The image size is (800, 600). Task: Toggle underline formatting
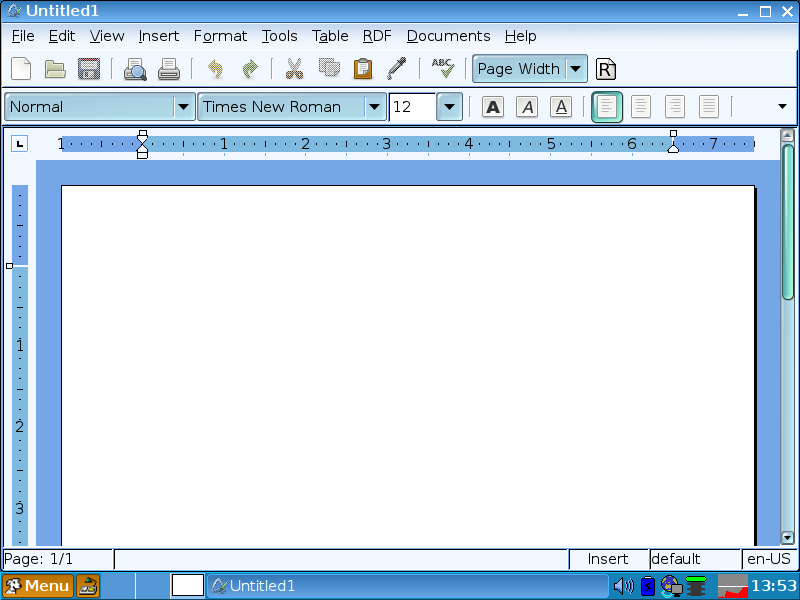coord(561,107)
